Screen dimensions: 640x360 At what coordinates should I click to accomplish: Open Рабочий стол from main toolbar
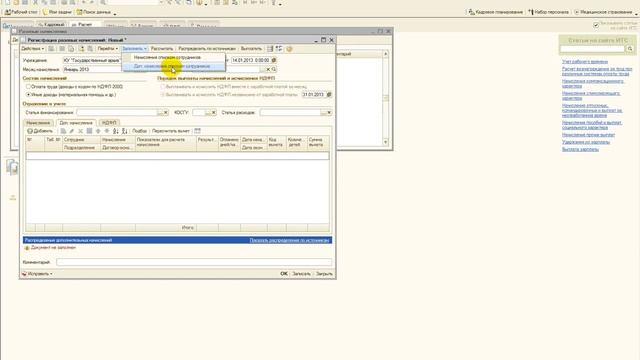click(21, 12)
